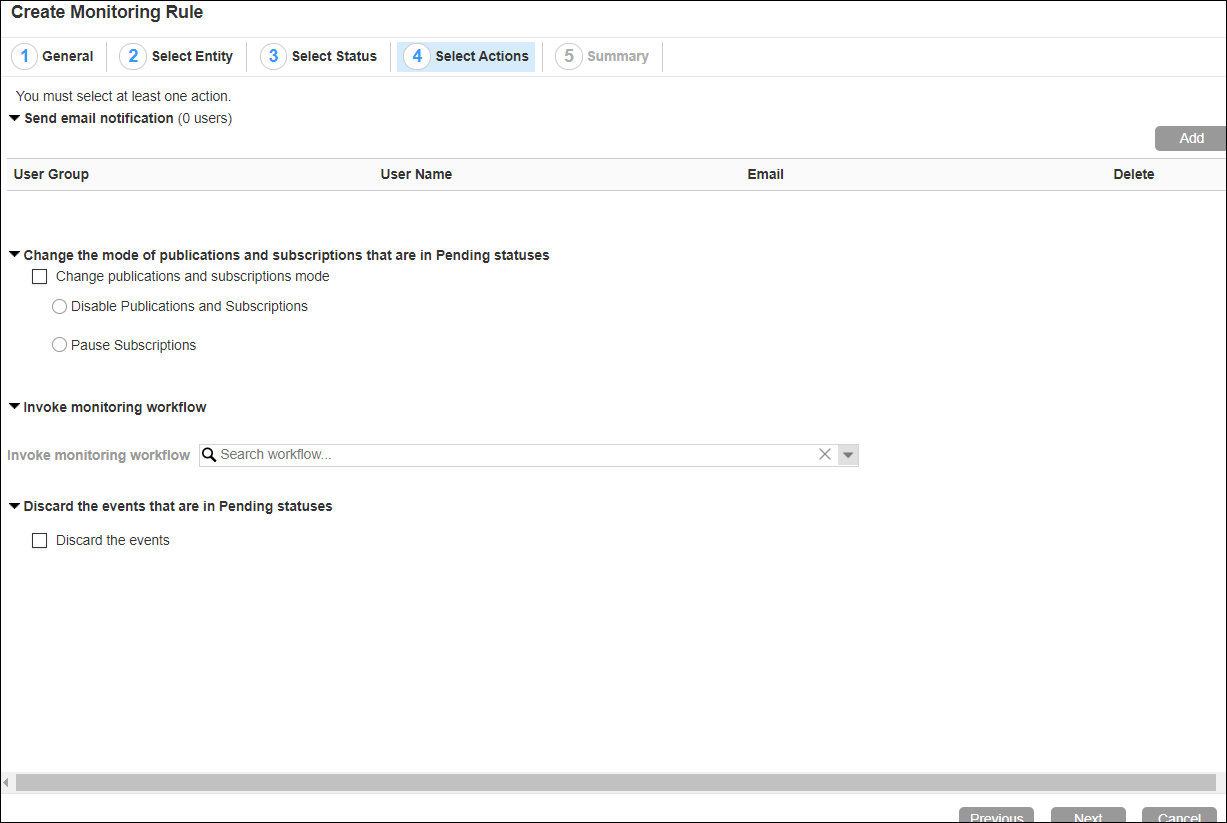Viewport: 1227px width, 823px height.
Task: Select Disable Publications and Subscriptions radio button
Action: pyautogui.click(x=59, y=307)
